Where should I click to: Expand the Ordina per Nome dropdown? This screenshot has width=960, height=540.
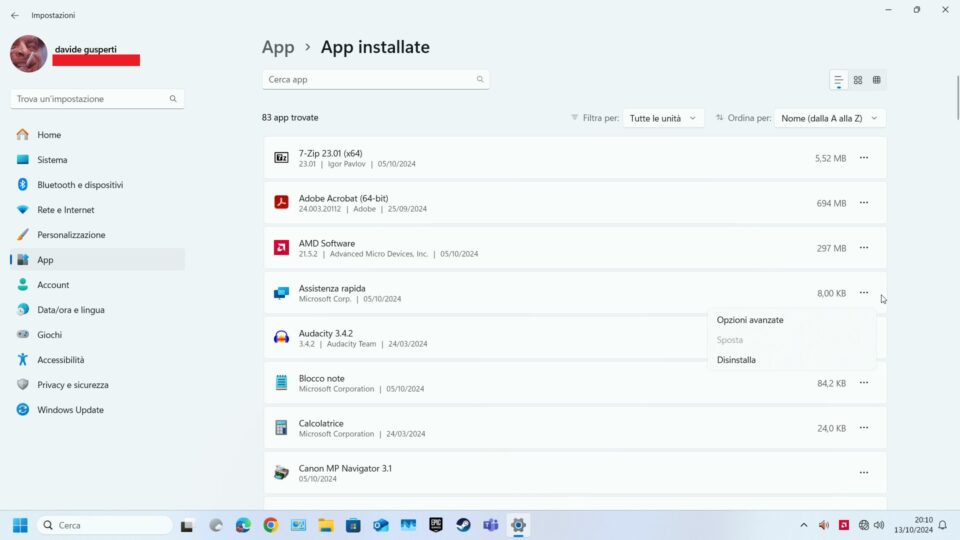click(x=830, y=118)
